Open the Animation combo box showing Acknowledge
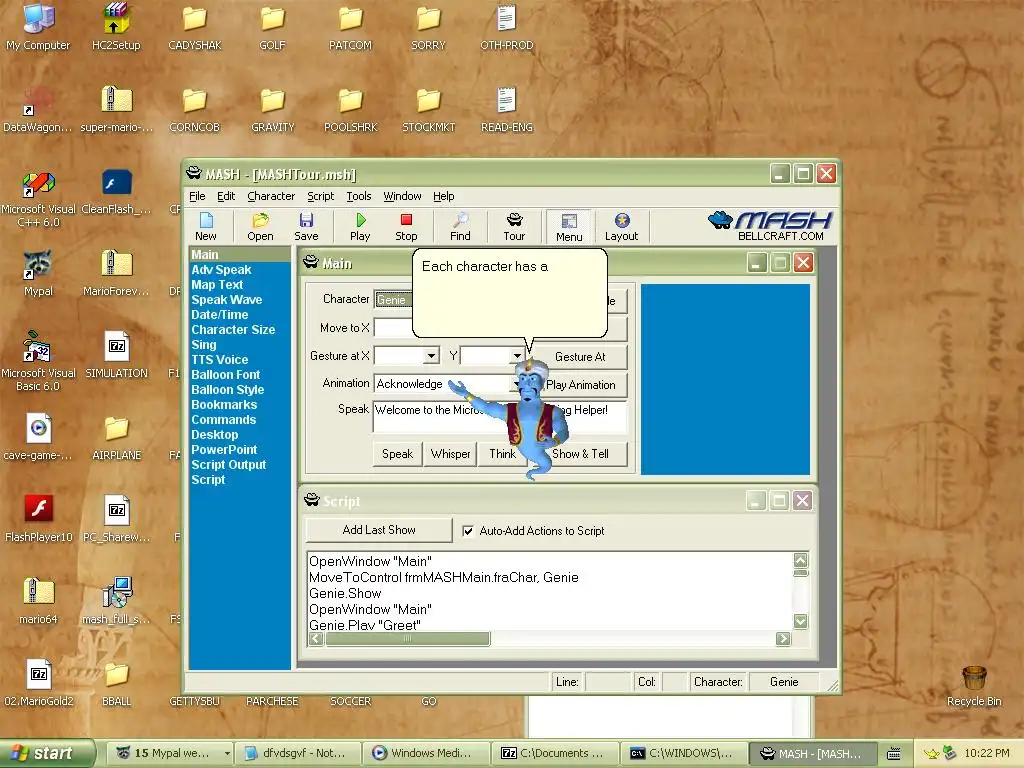1024x768 pixels. 449,384
